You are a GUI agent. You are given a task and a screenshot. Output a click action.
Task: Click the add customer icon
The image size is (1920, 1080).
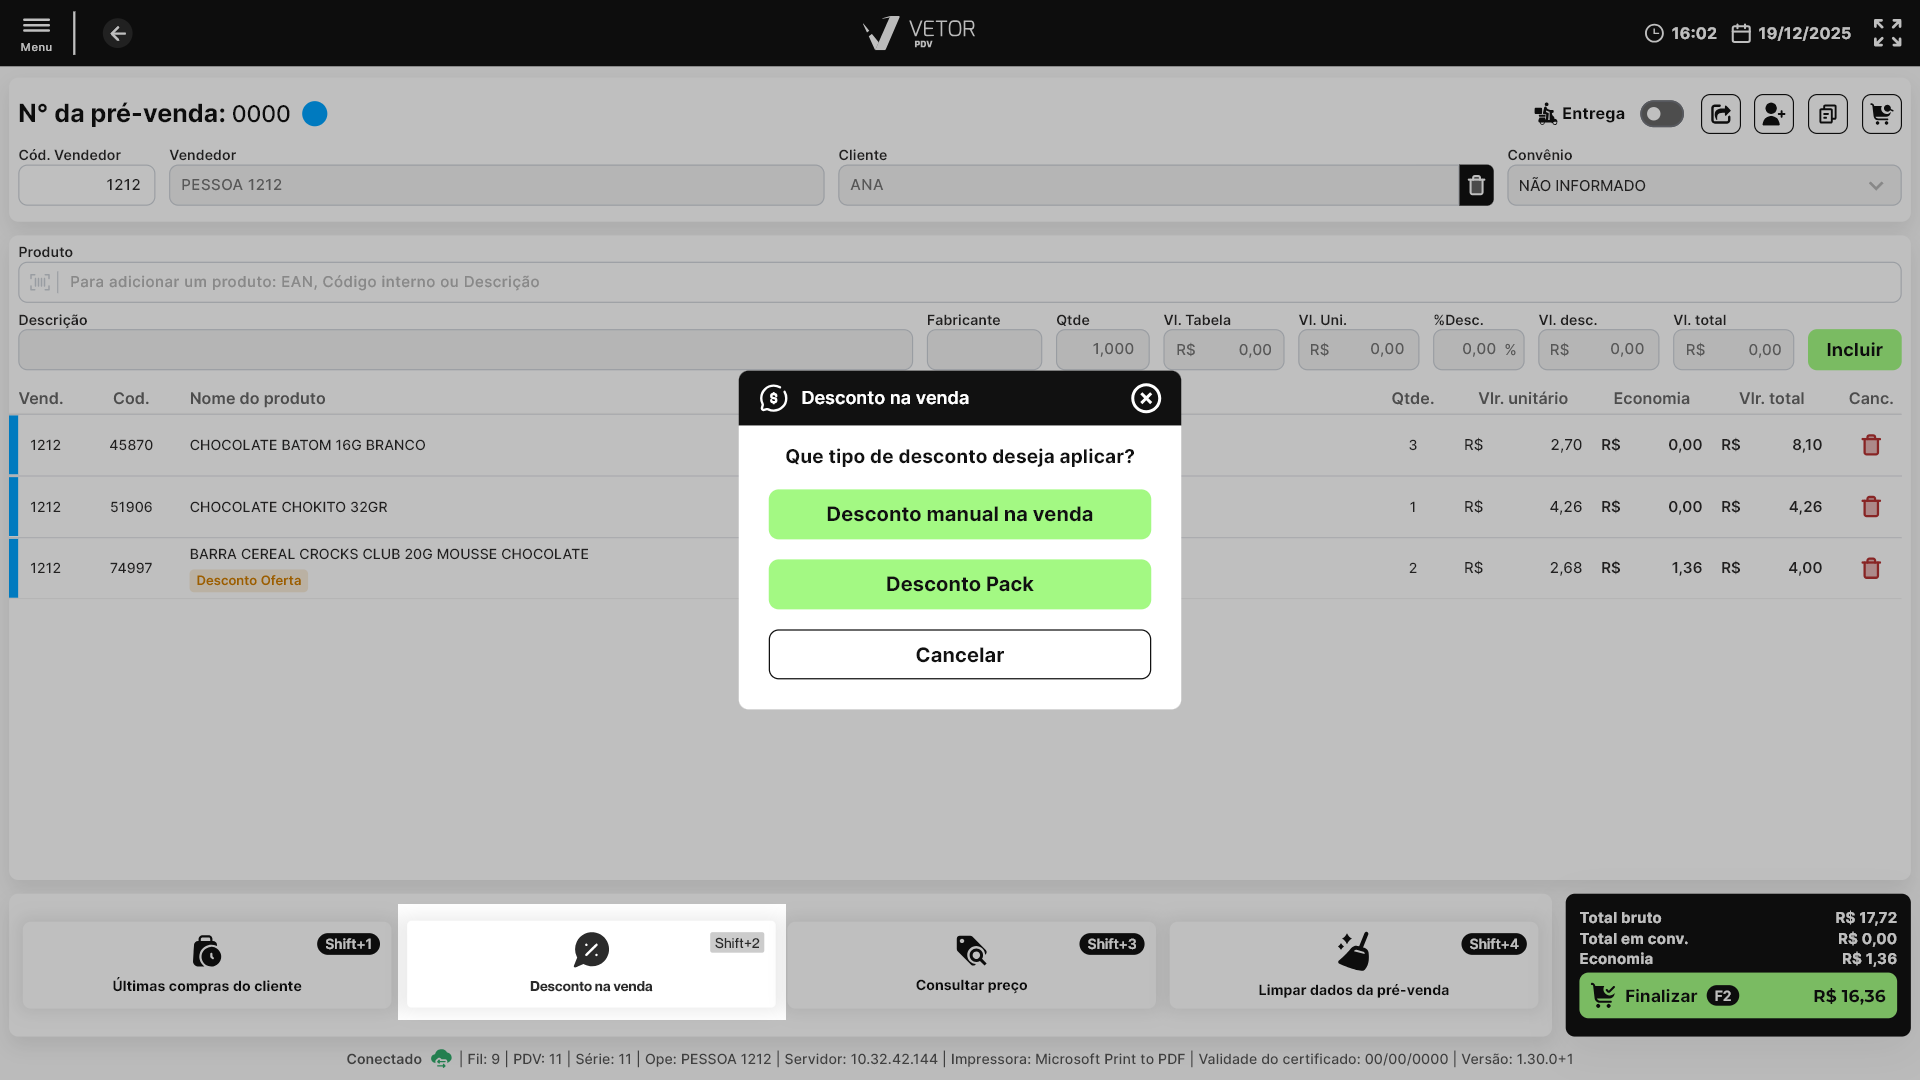pos(1773,114)
